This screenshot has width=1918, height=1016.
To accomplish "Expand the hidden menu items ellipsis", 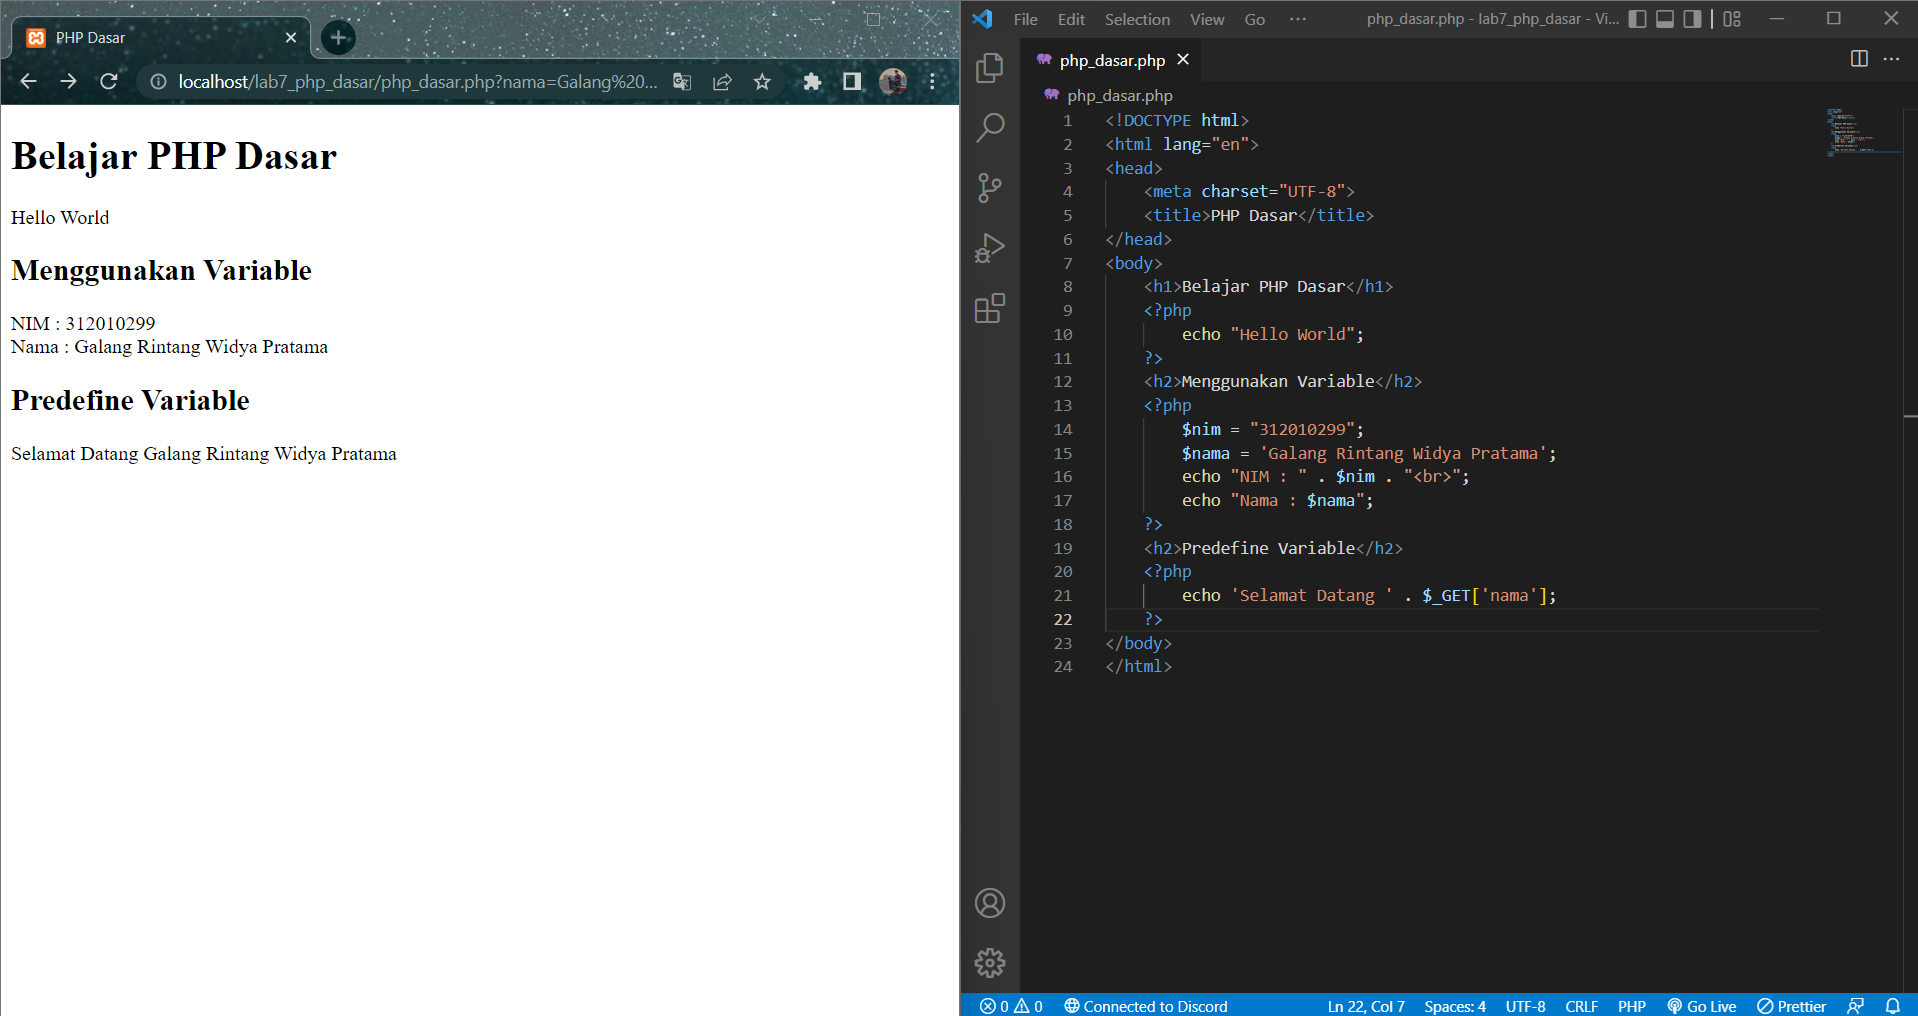I will (1298, 19).
